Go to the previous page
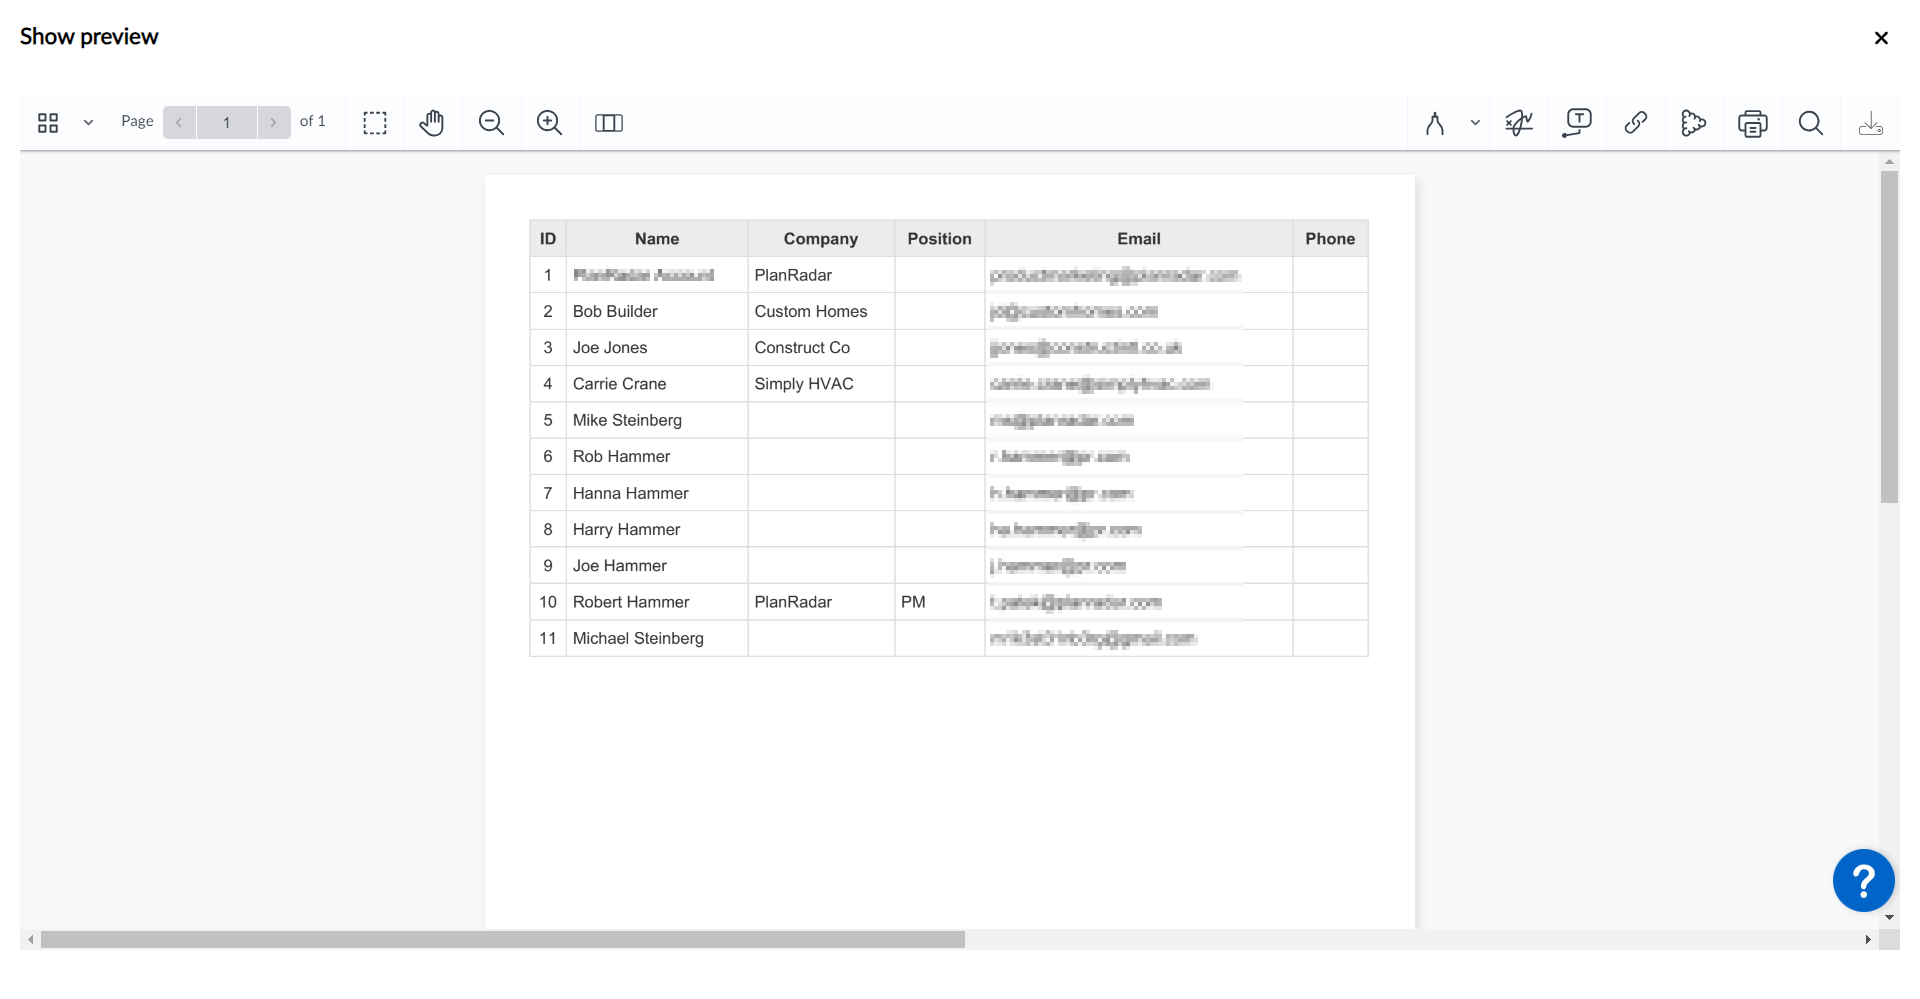This screenshot has width=1920, height=999. (179, 123)
